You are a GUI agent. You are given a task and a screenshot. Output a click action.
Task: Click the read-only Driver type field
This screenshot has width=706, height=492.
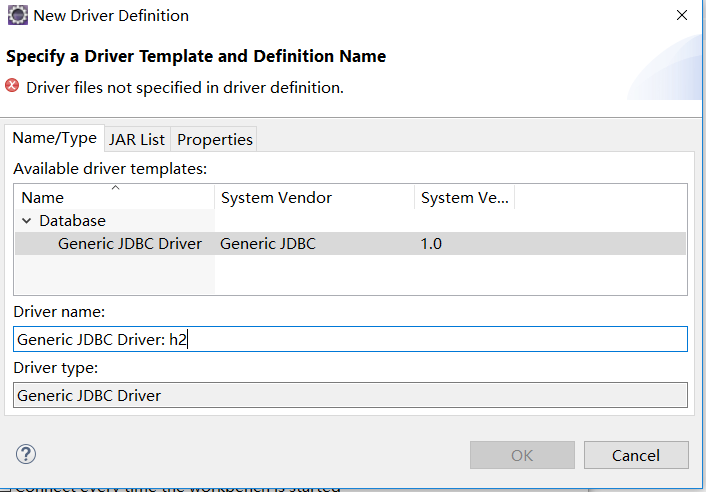pos(350,395)
